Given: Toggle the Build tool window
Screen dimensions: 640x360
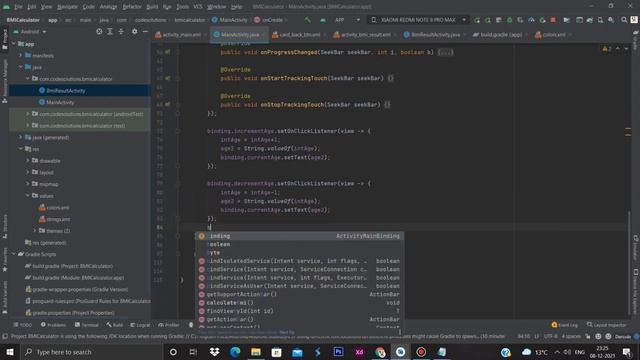Looking at the screenshot, I should tap(115, 325).
